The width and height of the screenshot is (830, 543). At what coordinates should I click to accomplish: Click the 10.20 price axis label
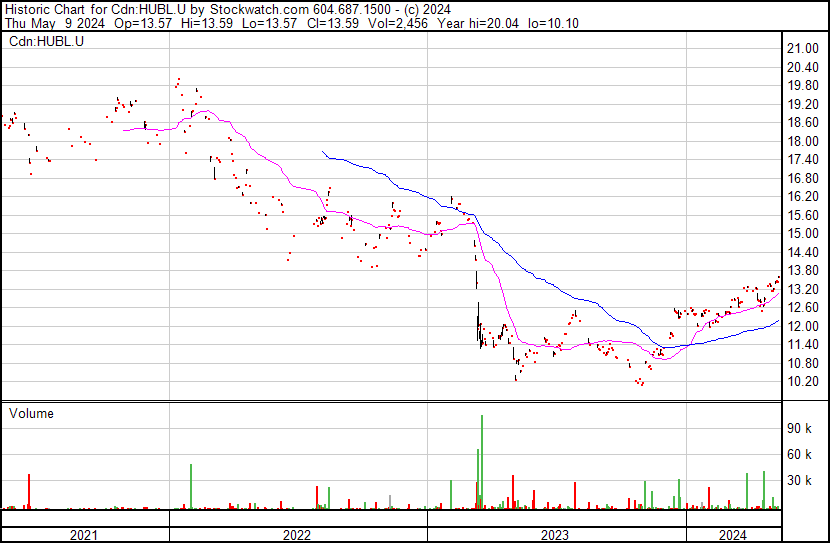[802, 382]
